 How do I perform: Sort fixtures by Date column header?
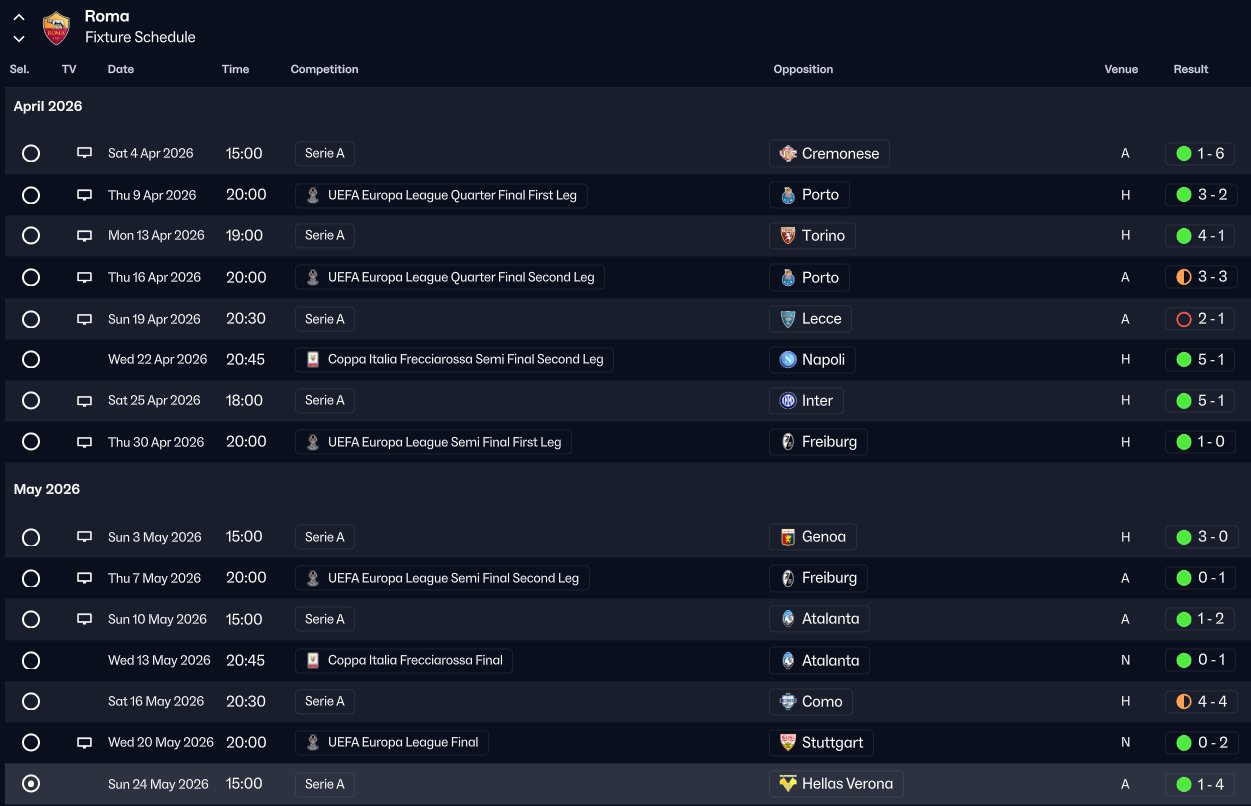point(121,69)
